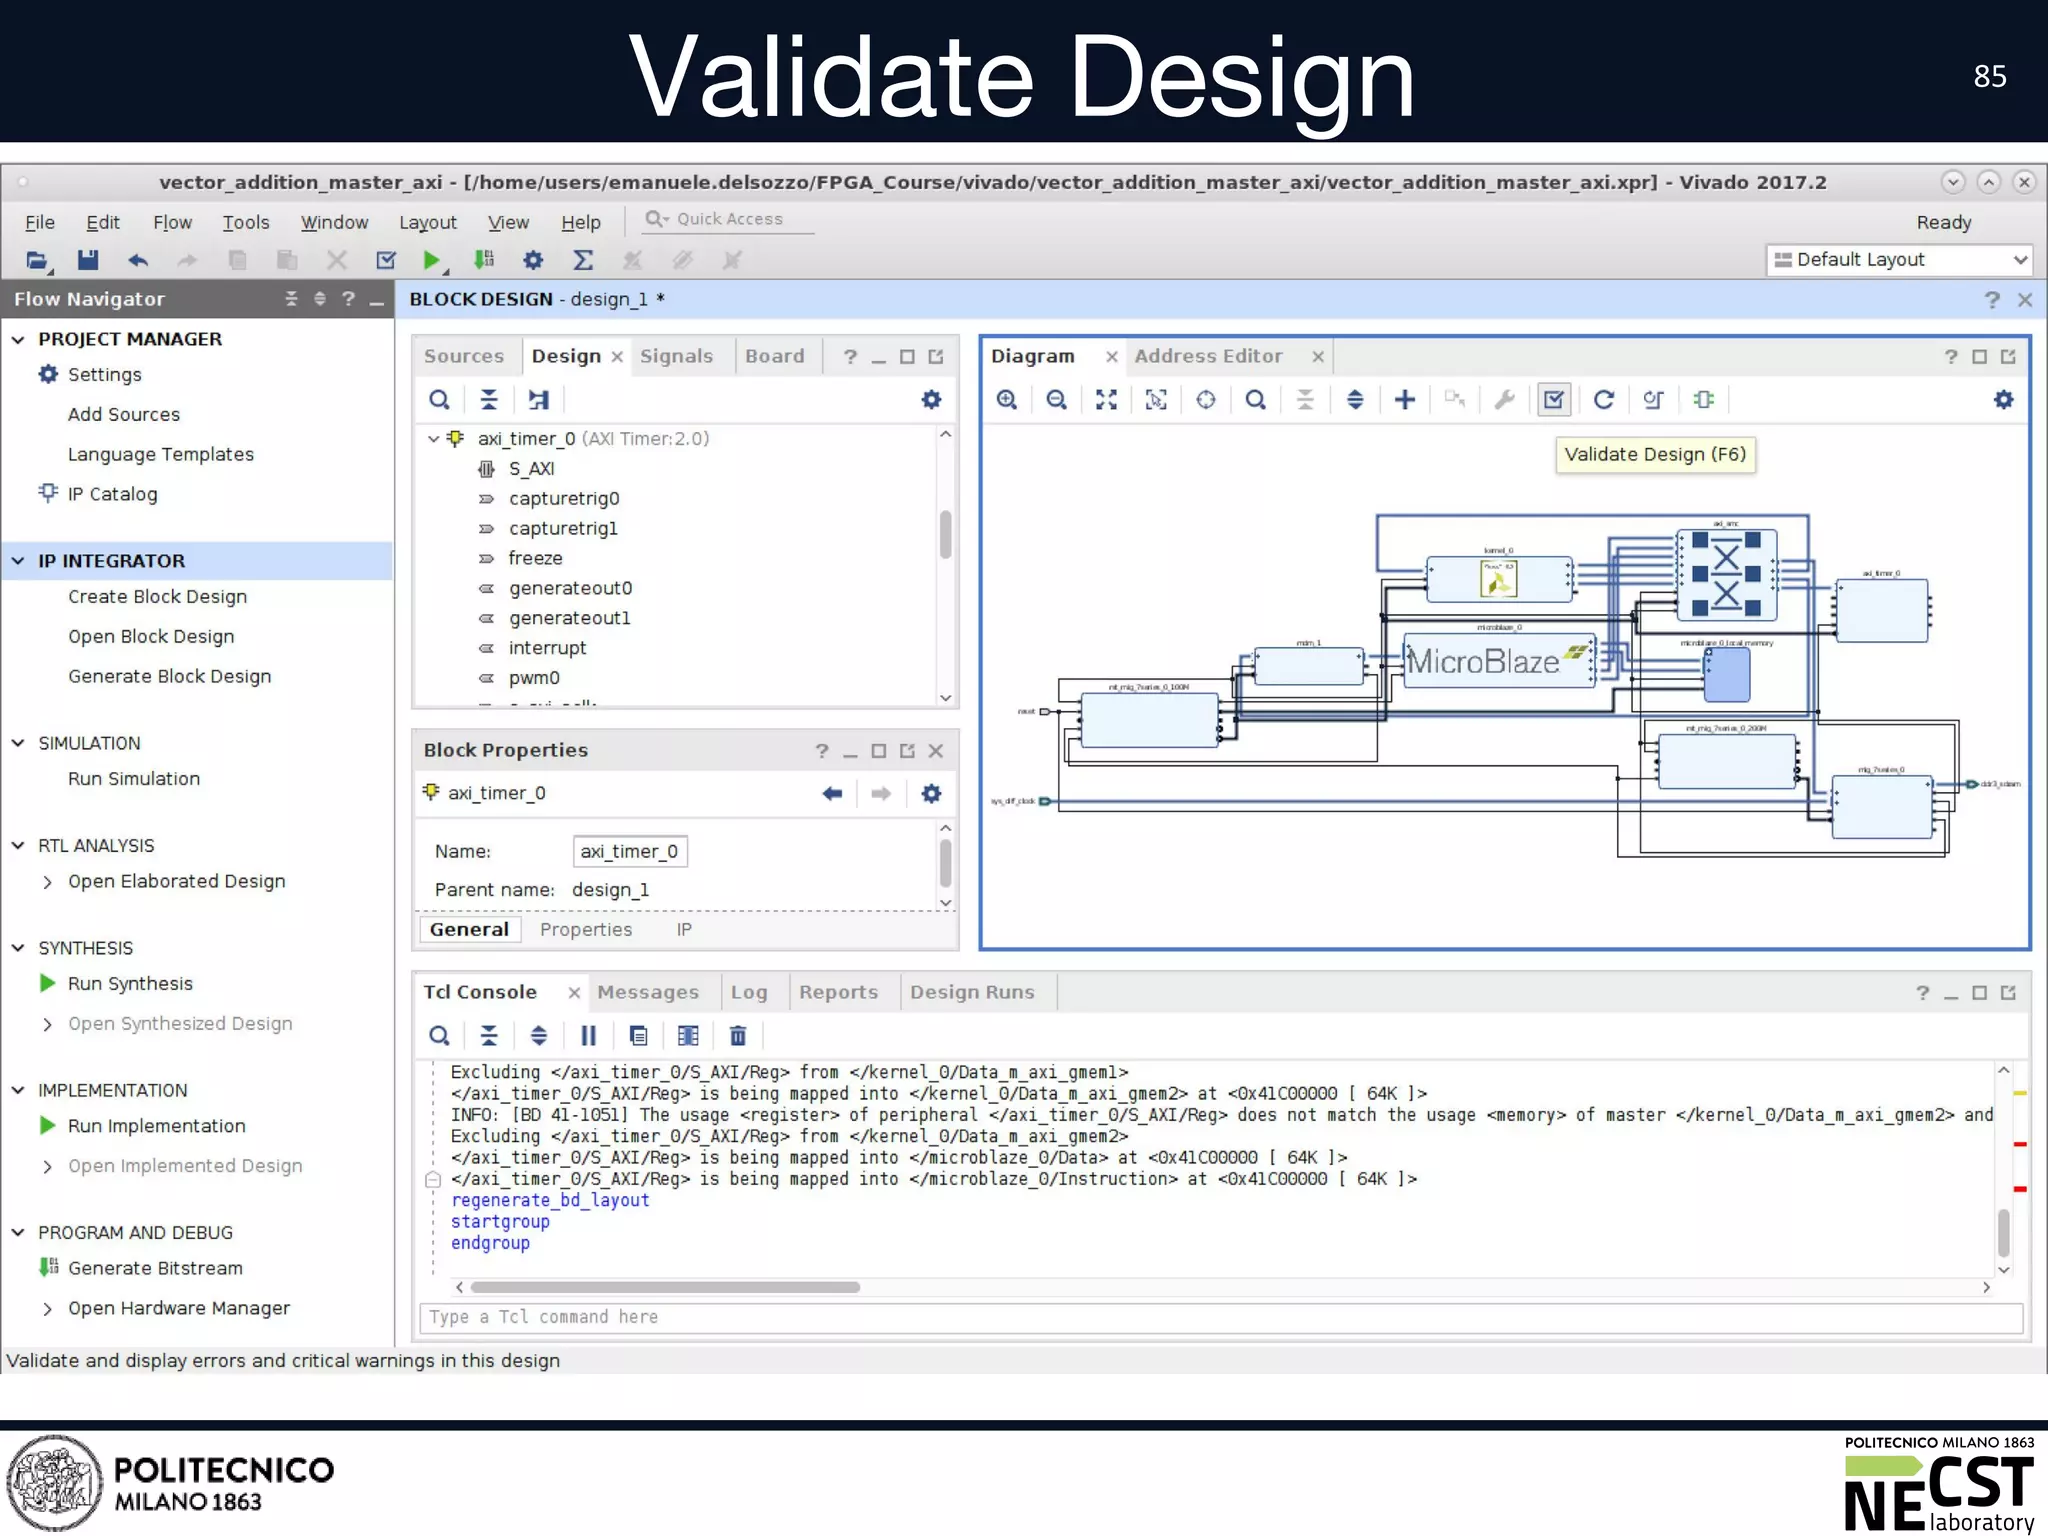The height and width of the screenshot is (1536, 2048).
Task: Click Generate Block Design
Action: tap(169, 677)
